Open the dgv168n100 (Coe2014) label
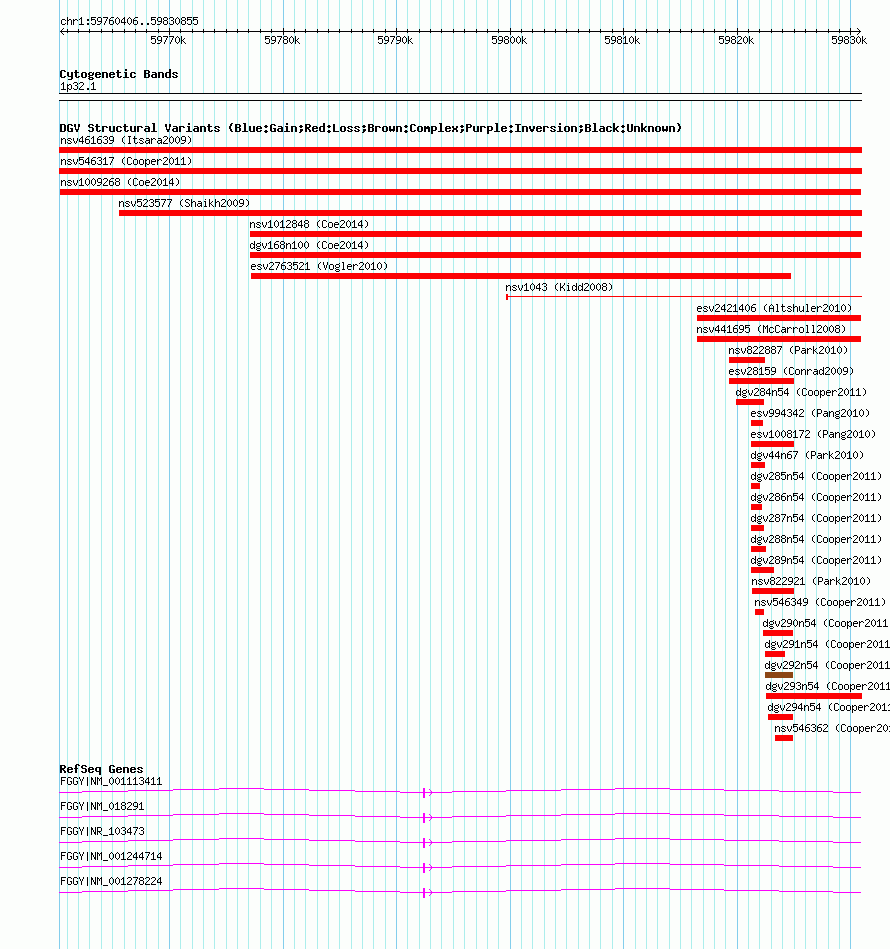The height and width of the screenshot is (949, 890). coord(309,245)
